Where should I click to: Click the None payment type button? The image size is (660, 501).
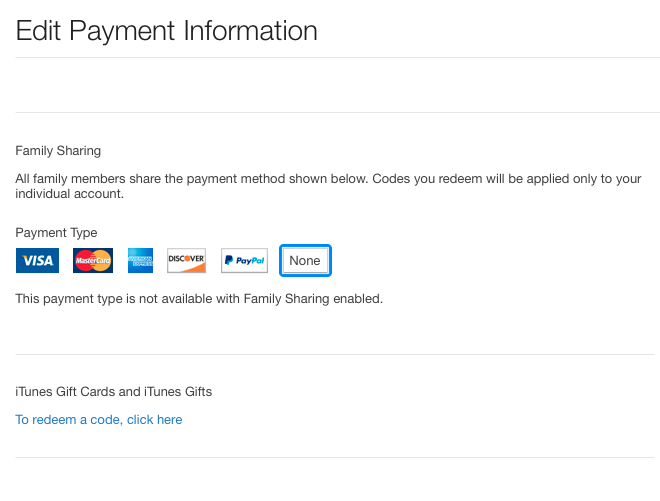tap(305, 261)
